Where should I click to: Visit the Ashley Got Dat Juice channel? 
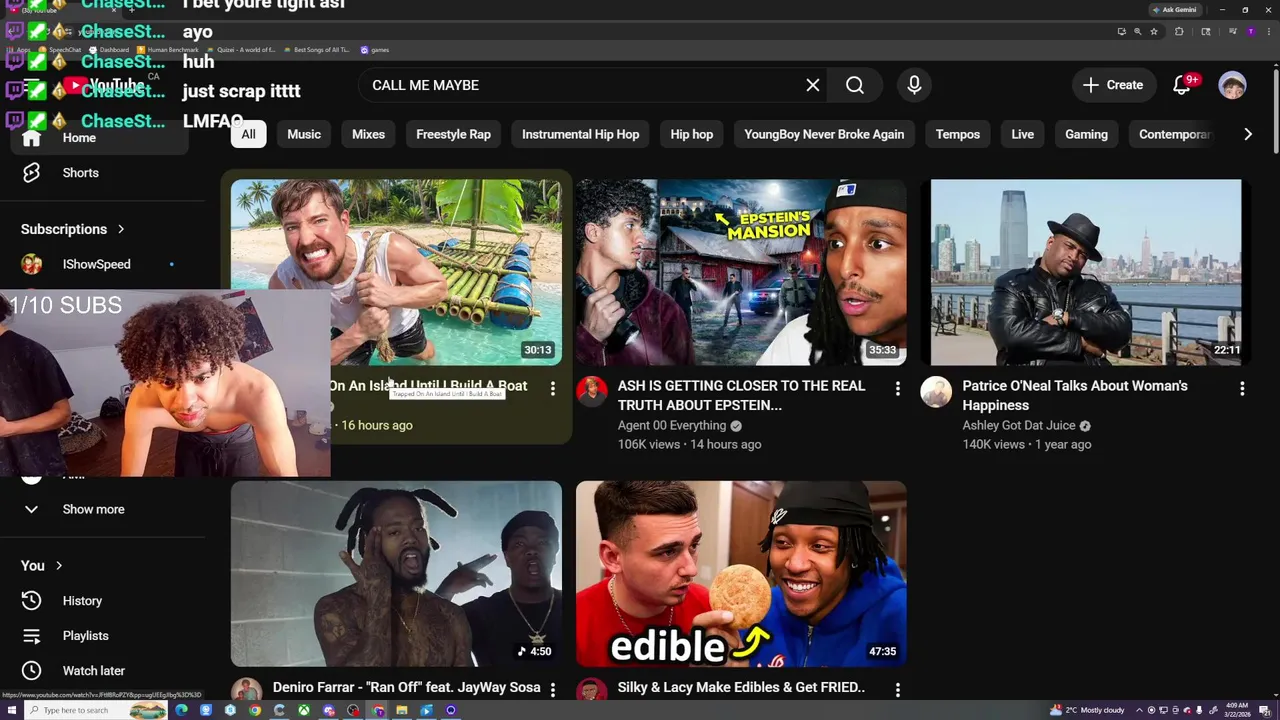tap(1019, 425)
